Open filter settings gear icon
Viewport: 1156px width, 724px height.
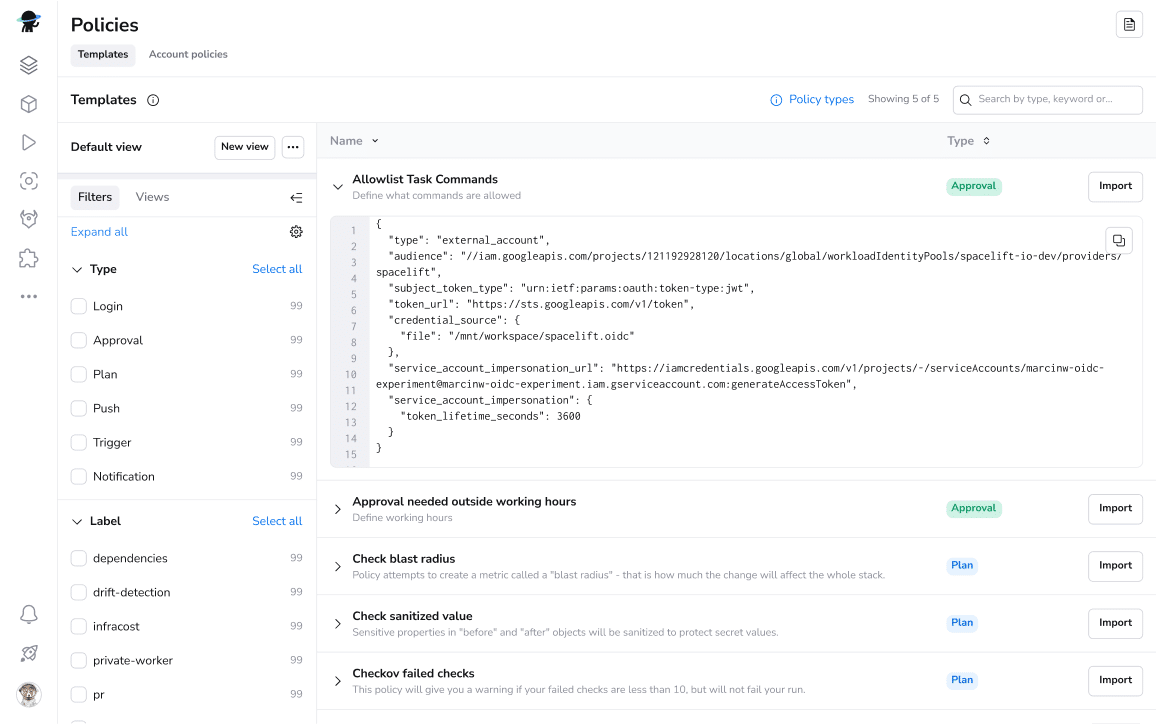point(296,232)
